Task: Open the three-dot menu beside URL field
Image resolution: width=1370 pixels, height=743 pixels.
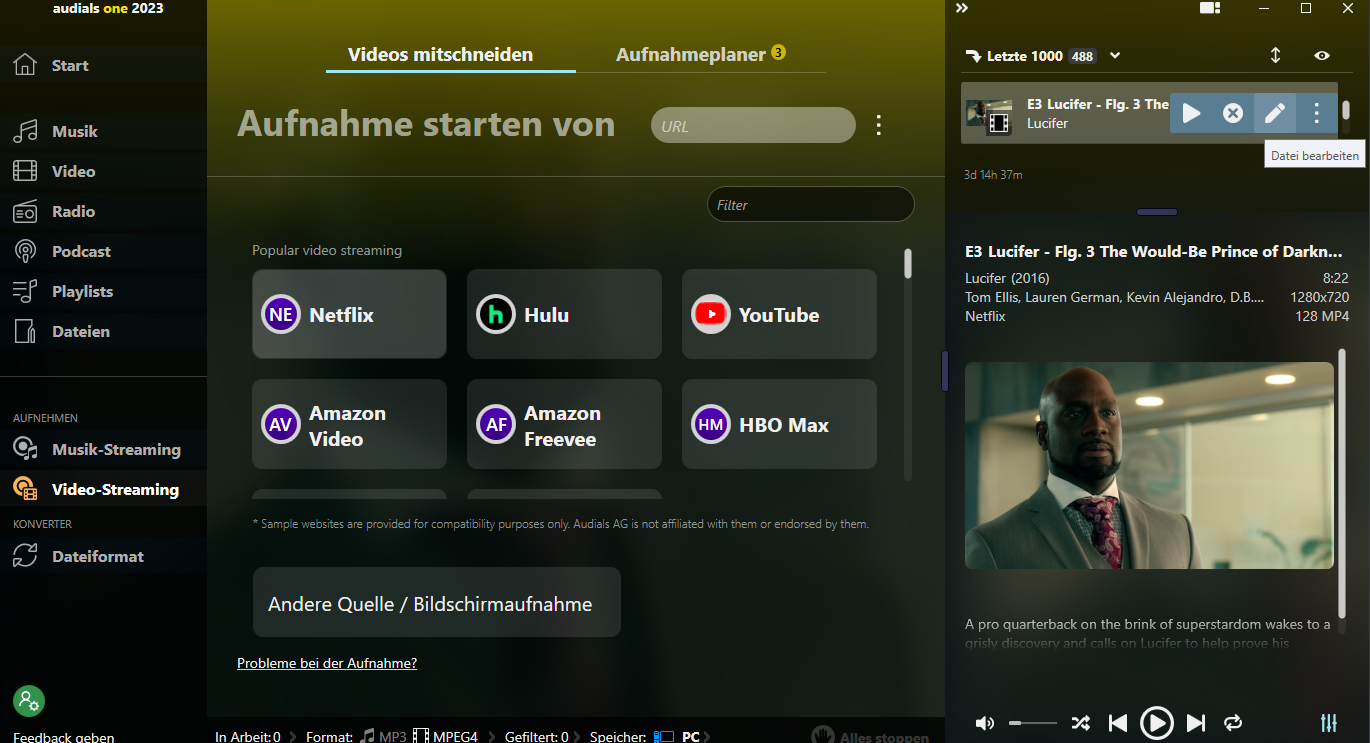Action: click(879, 125)
